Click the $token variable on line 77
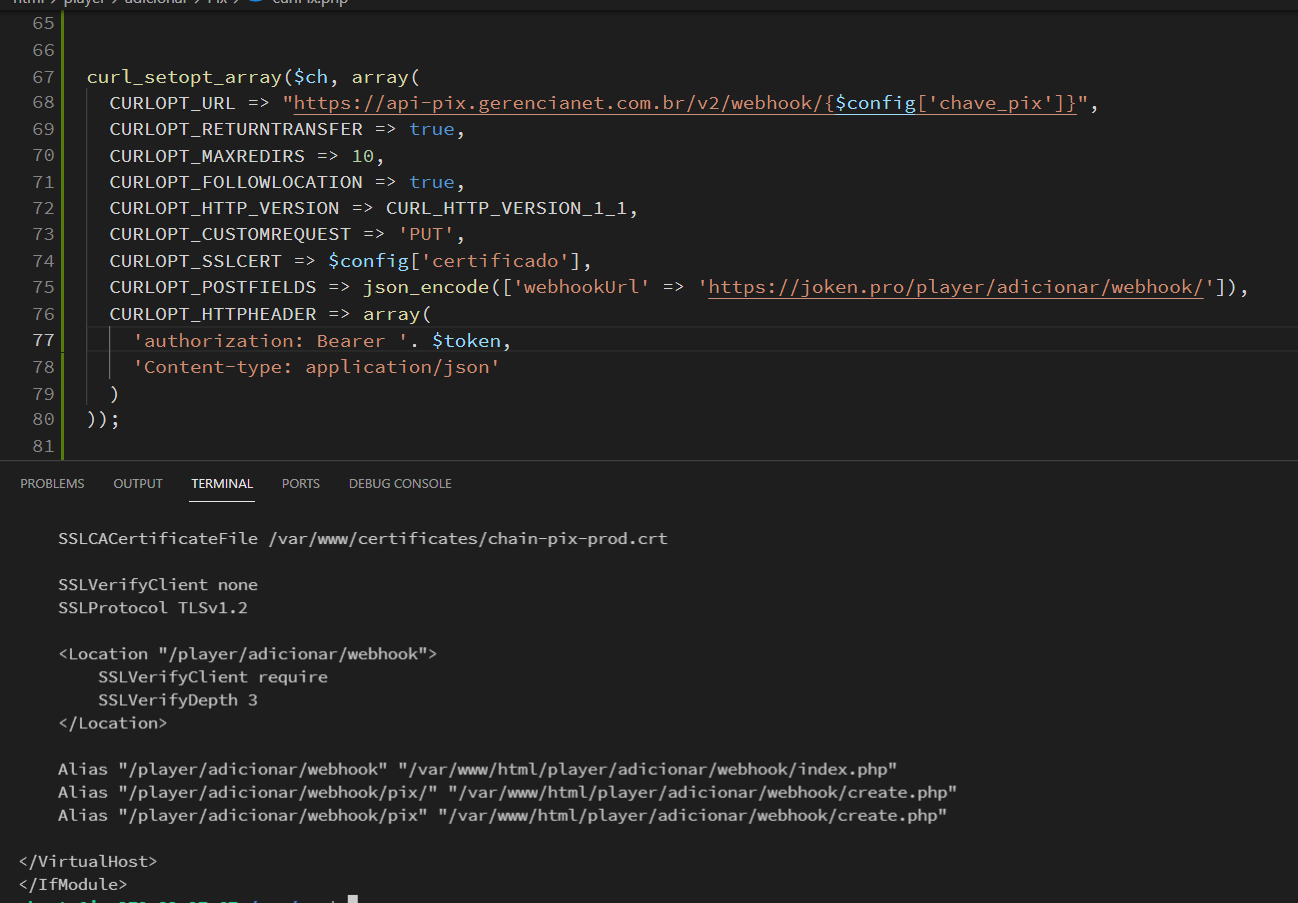 (466, 340)
